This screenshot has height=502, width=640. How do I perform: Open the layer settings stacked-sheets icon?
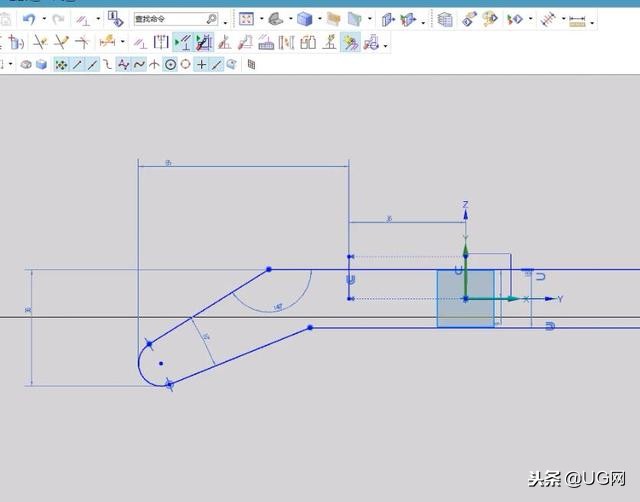coord(445,19)
